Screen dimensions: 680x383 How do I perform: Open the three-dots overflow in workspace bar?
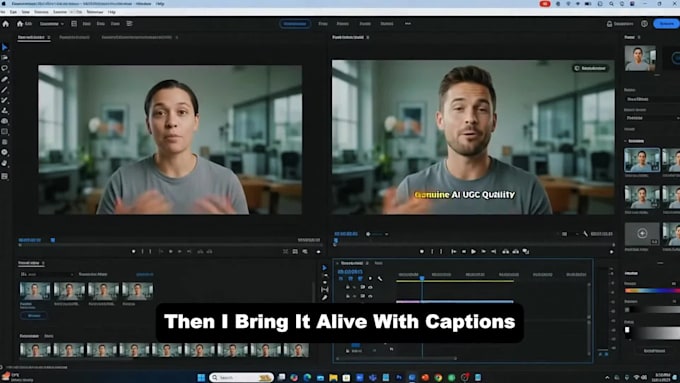coord(408,23)
